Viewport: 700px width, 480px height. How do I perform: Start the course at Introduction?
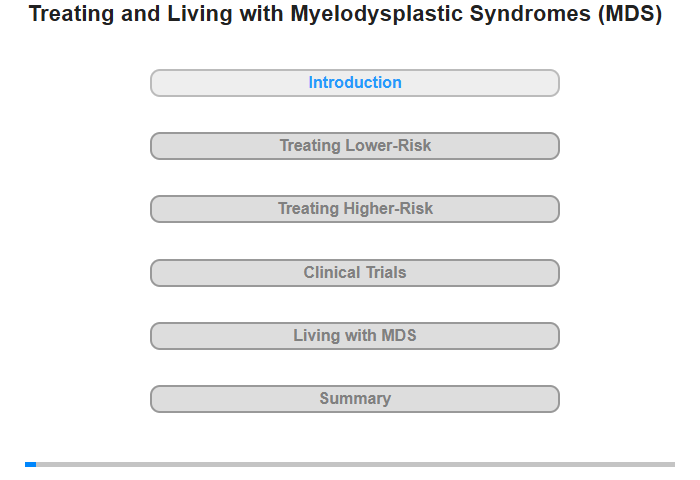tap(355, 83)
